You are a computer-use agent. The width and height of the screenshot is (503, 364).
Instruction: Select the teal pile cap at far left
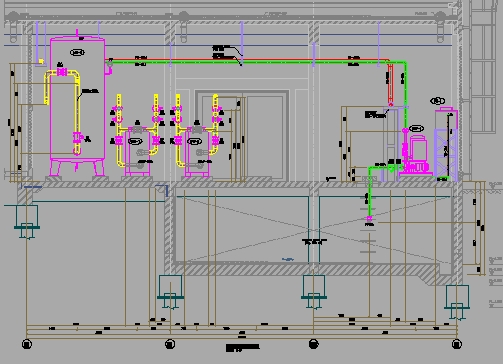coord(27,222)
